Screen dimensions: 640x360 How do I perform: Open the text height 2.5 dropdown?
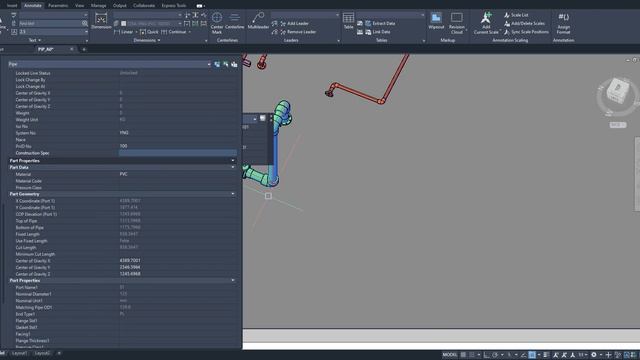click(x=86, y=32)
